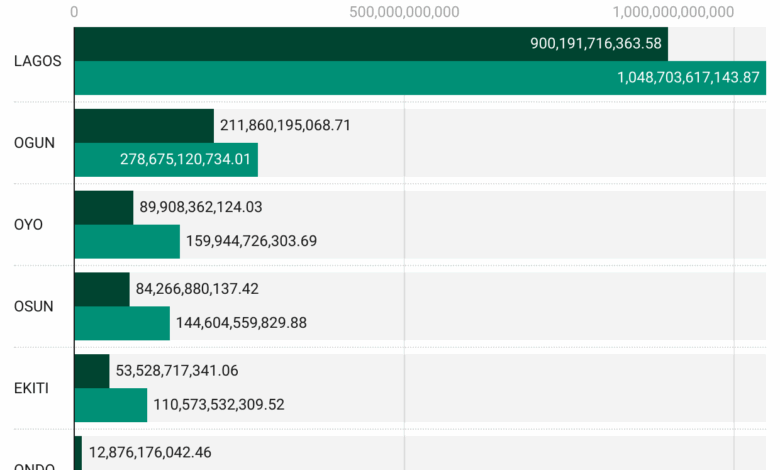Click the dark green OSUN bar
The image size is (780, 470).
(x=102, y=289)
